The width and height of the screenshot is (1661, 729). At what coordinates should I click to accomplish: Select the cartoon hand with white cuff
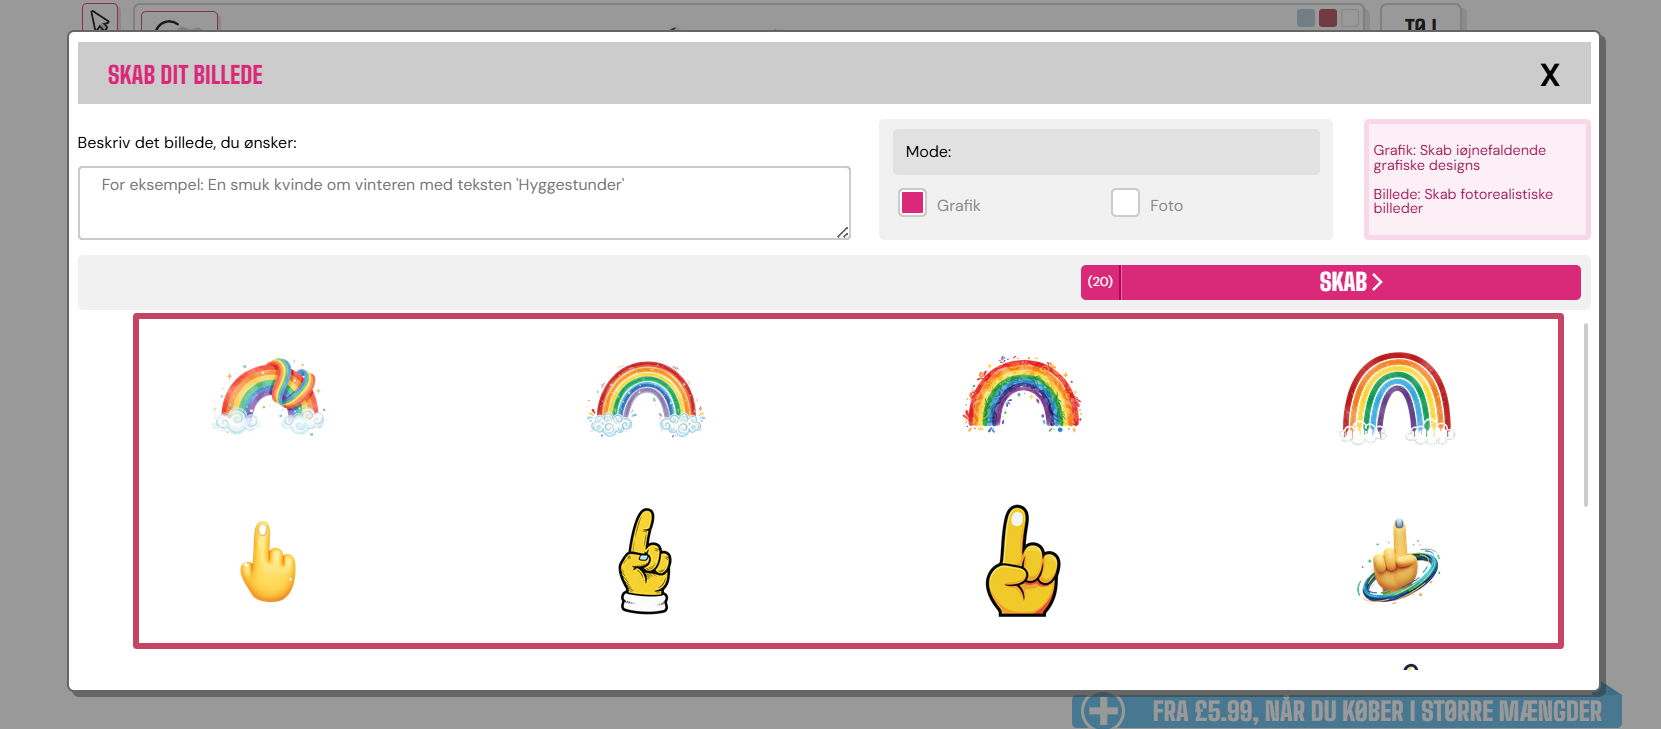pos(645,561)
